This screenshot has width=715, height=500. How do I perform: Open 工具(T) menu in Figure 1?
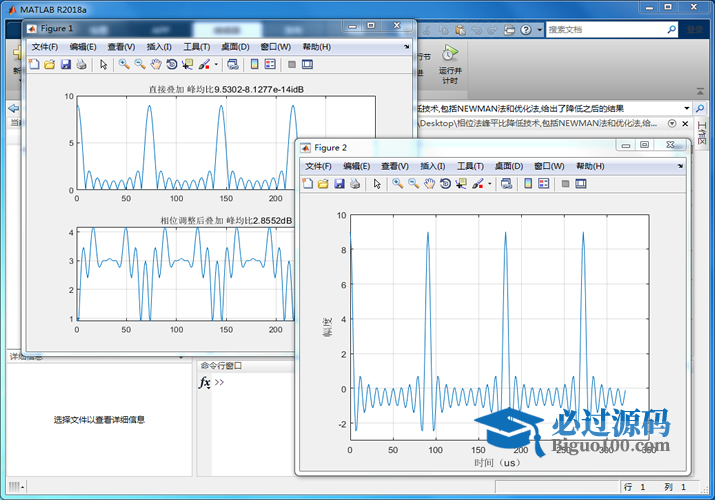coord(197,46)
